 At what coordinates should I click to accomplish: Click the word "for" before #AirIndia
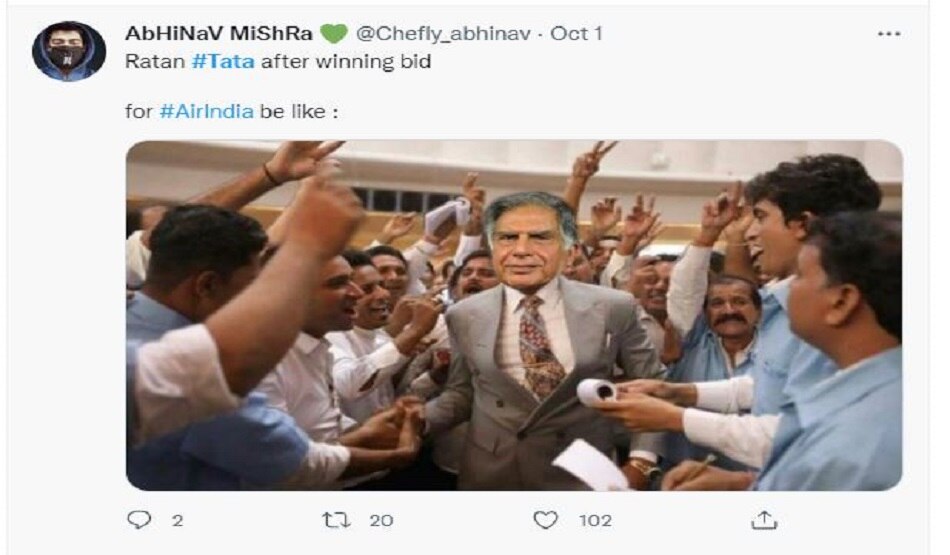(x=138, y=111)
